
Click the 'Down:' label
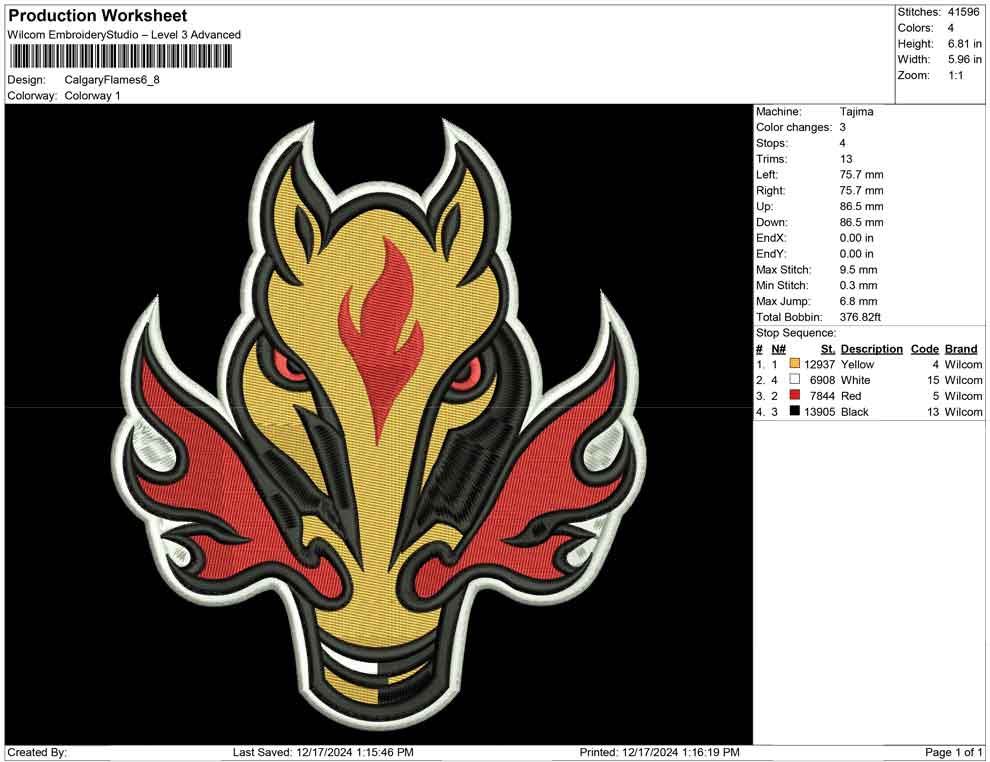pos(772,222)
